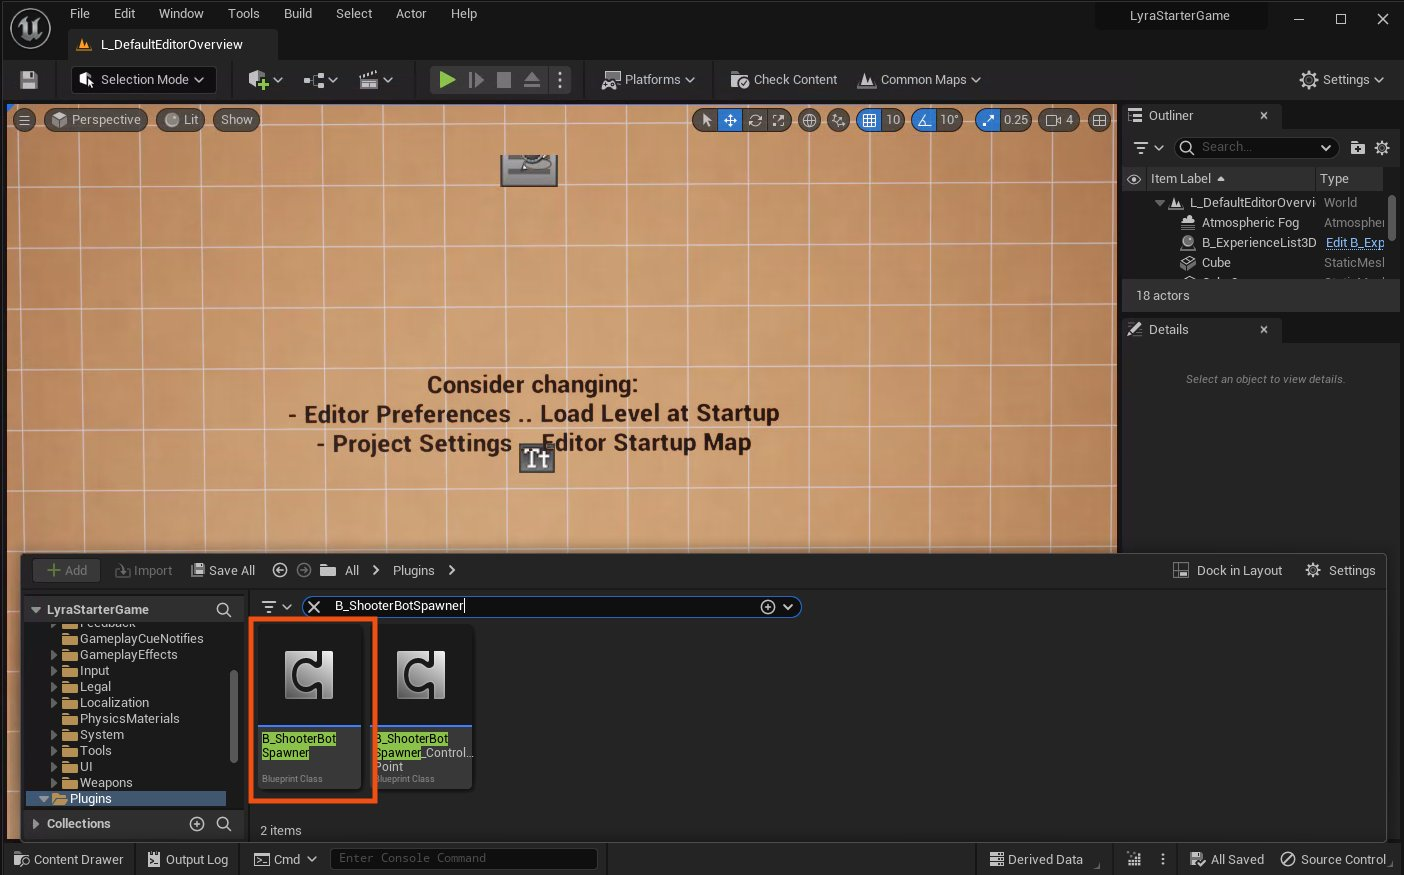Clear the B_ShooterBotSpawner search text
This screenshot has height=875, width=1404.
[314, 607]
